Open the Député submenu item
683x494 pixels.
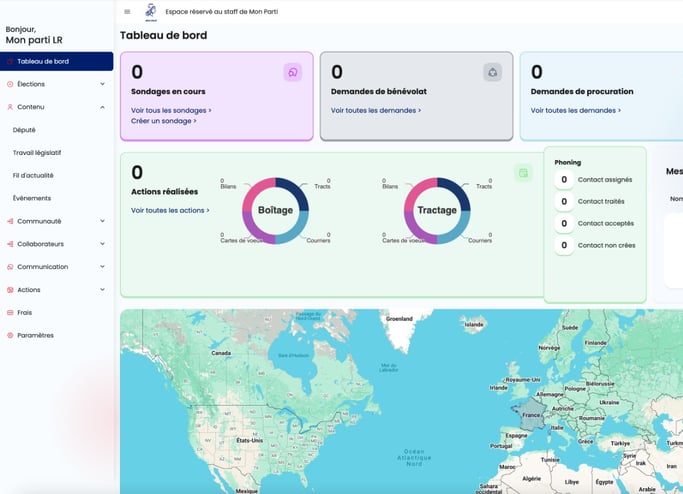pyautogui.click(x=24, y=130)
